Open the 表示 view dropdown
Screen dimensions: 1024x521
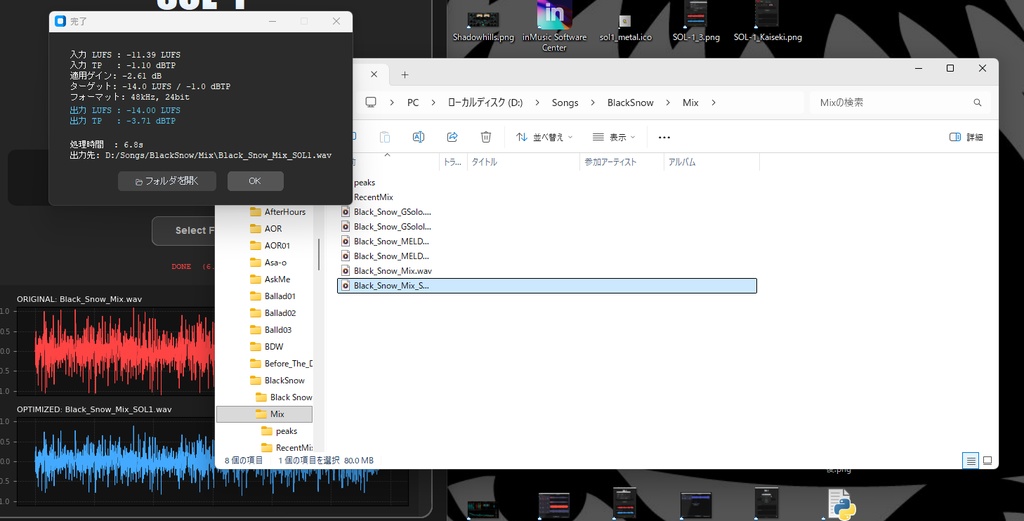[613, 137]
